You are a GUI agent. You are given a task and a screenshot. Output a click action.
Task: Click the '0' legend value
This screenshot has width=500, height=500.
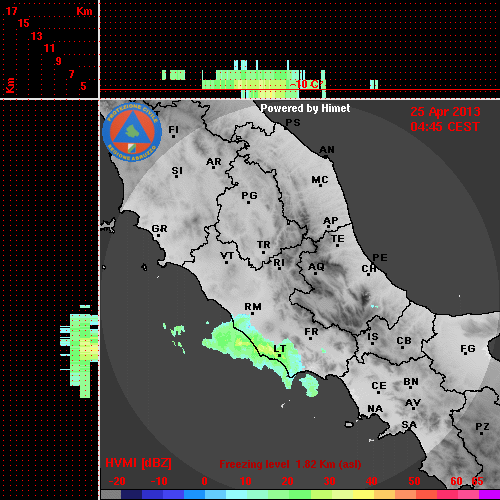(204, 481)
